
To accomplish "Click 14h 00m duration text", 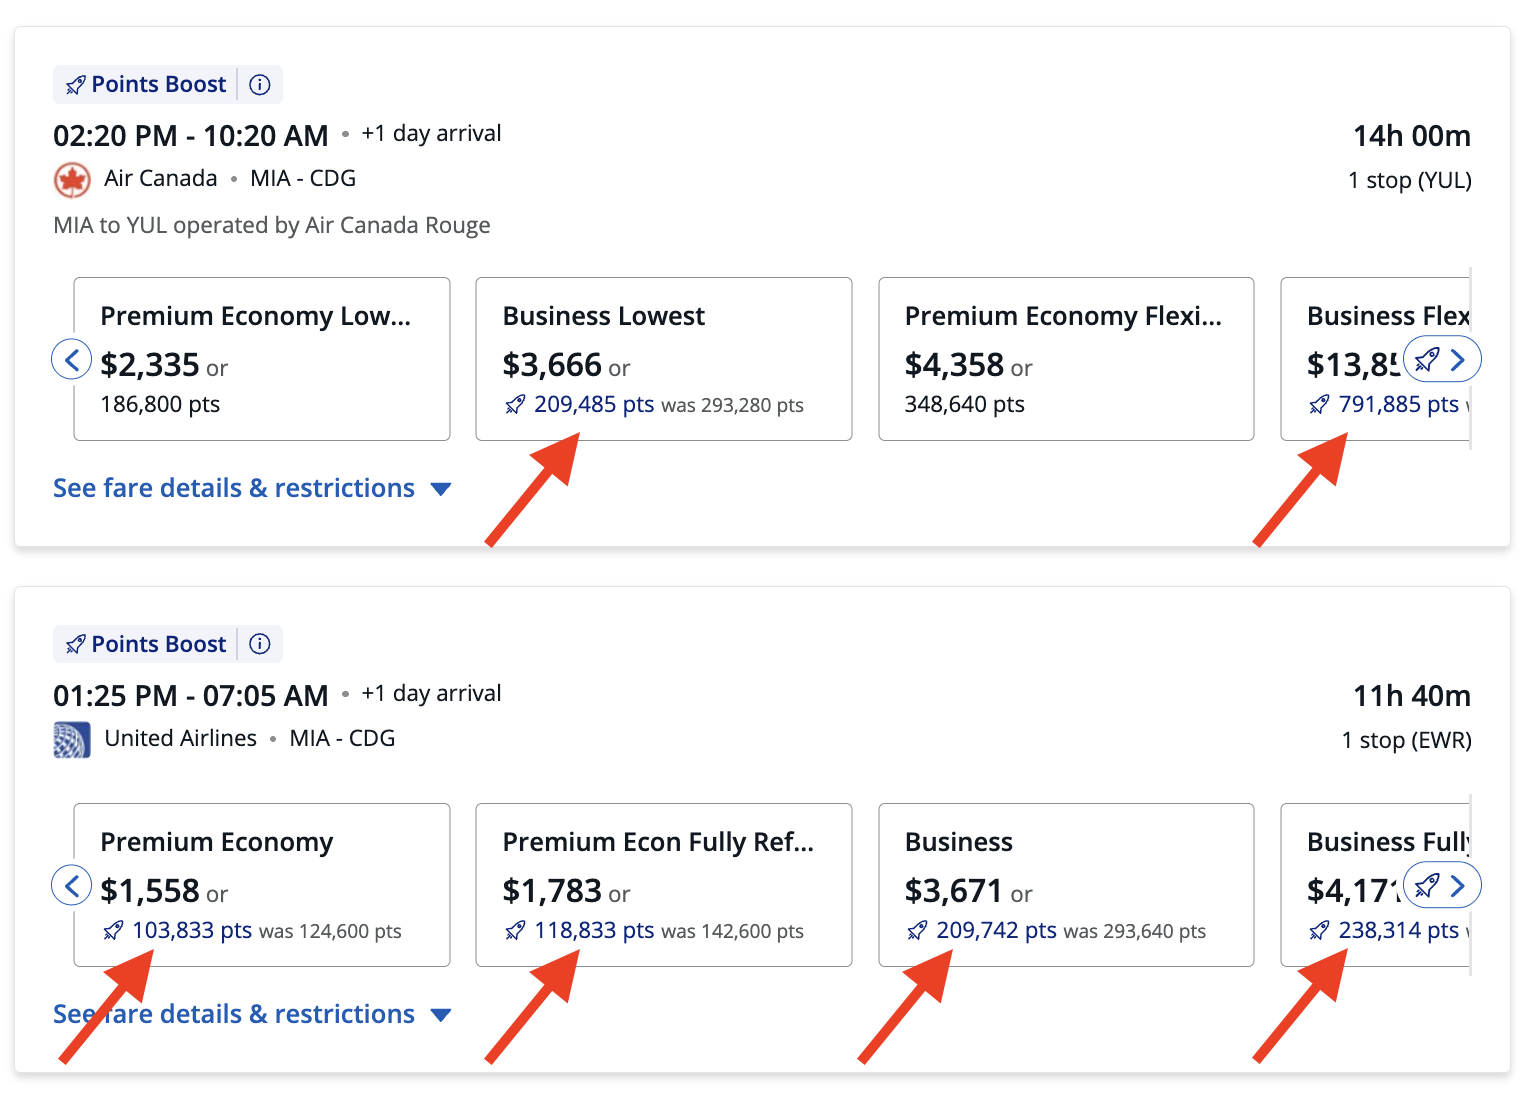I will click(1412, 136).
